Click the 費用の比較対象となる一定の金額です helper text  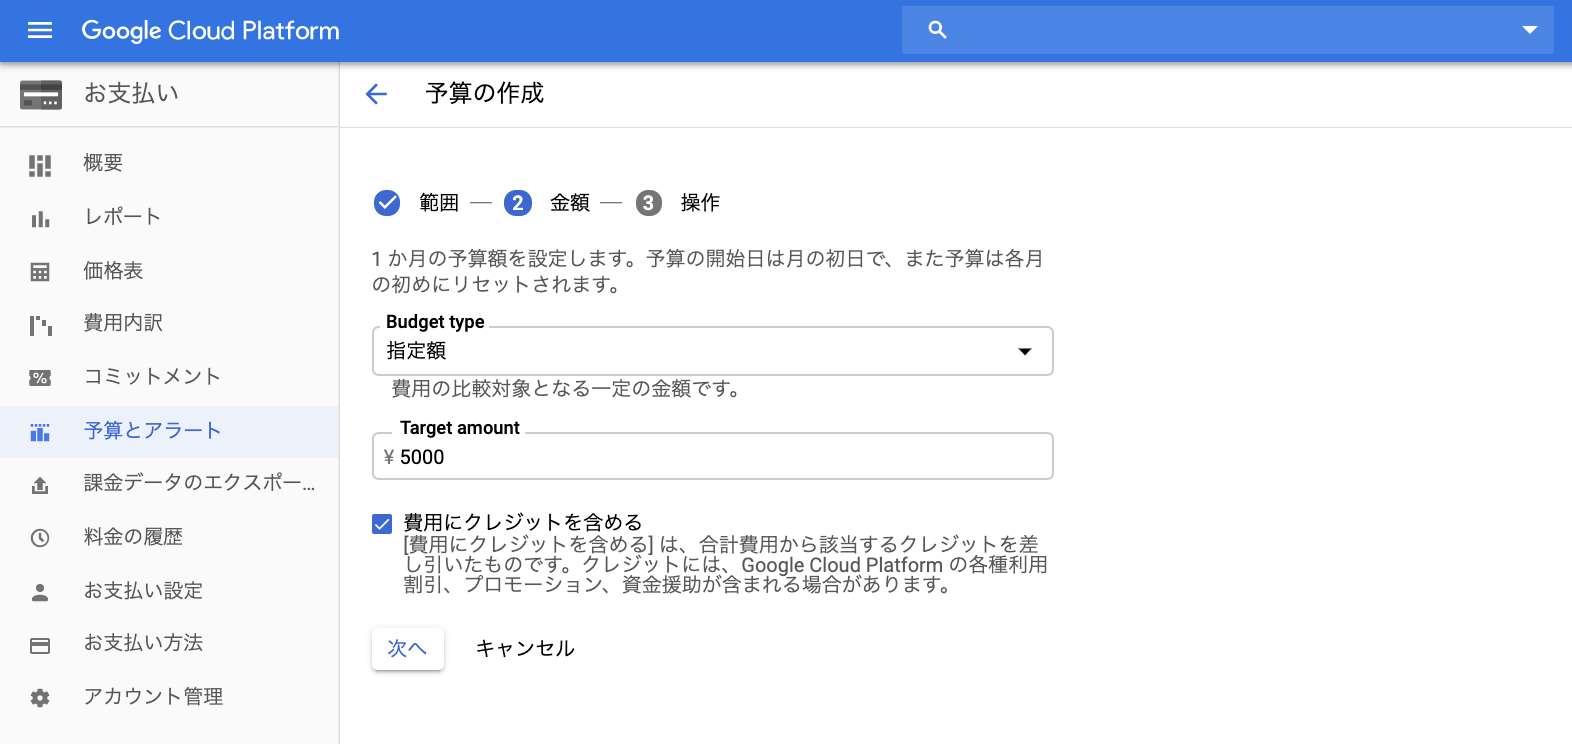coord(566,388)
